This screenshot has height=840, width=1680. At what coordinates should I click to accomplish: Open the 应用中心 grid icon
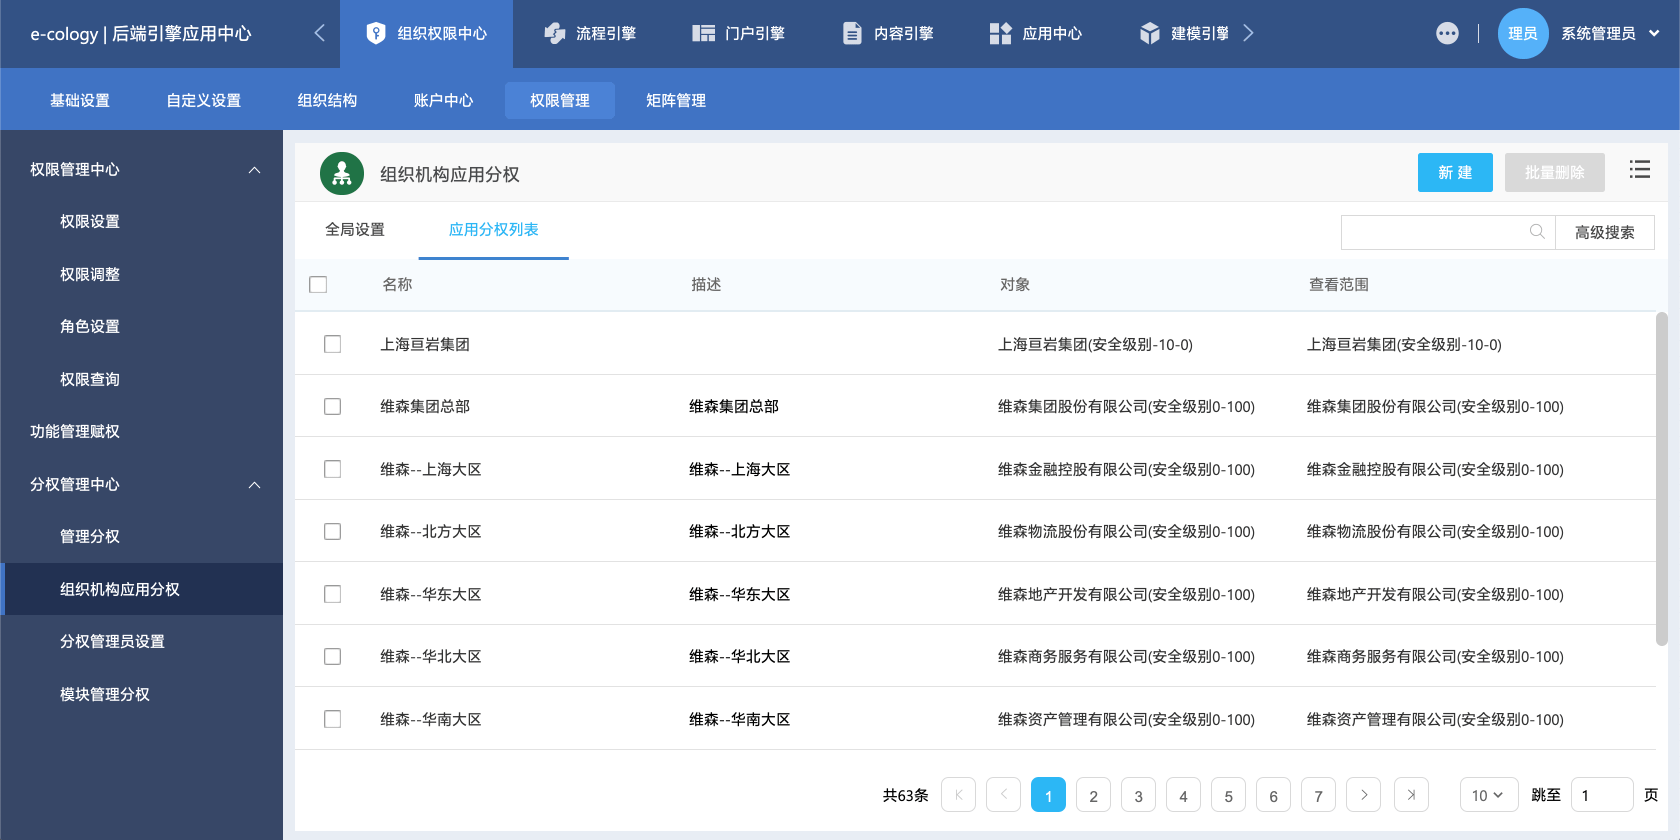(1001, 33)
